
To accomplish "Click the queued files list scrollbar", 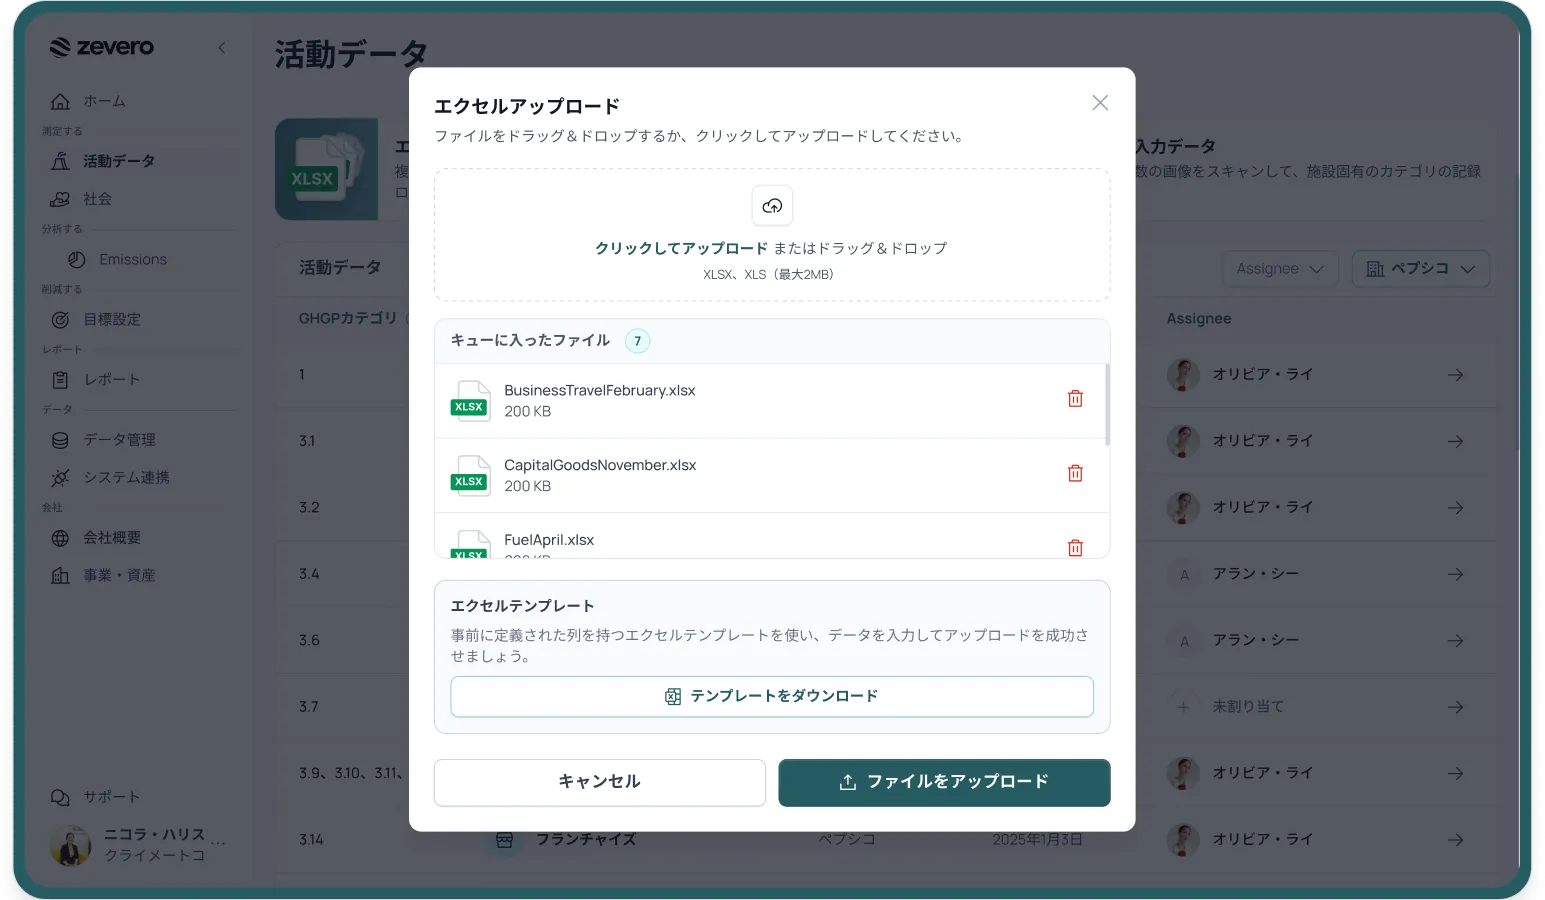I will click(x=1106, y=404).
